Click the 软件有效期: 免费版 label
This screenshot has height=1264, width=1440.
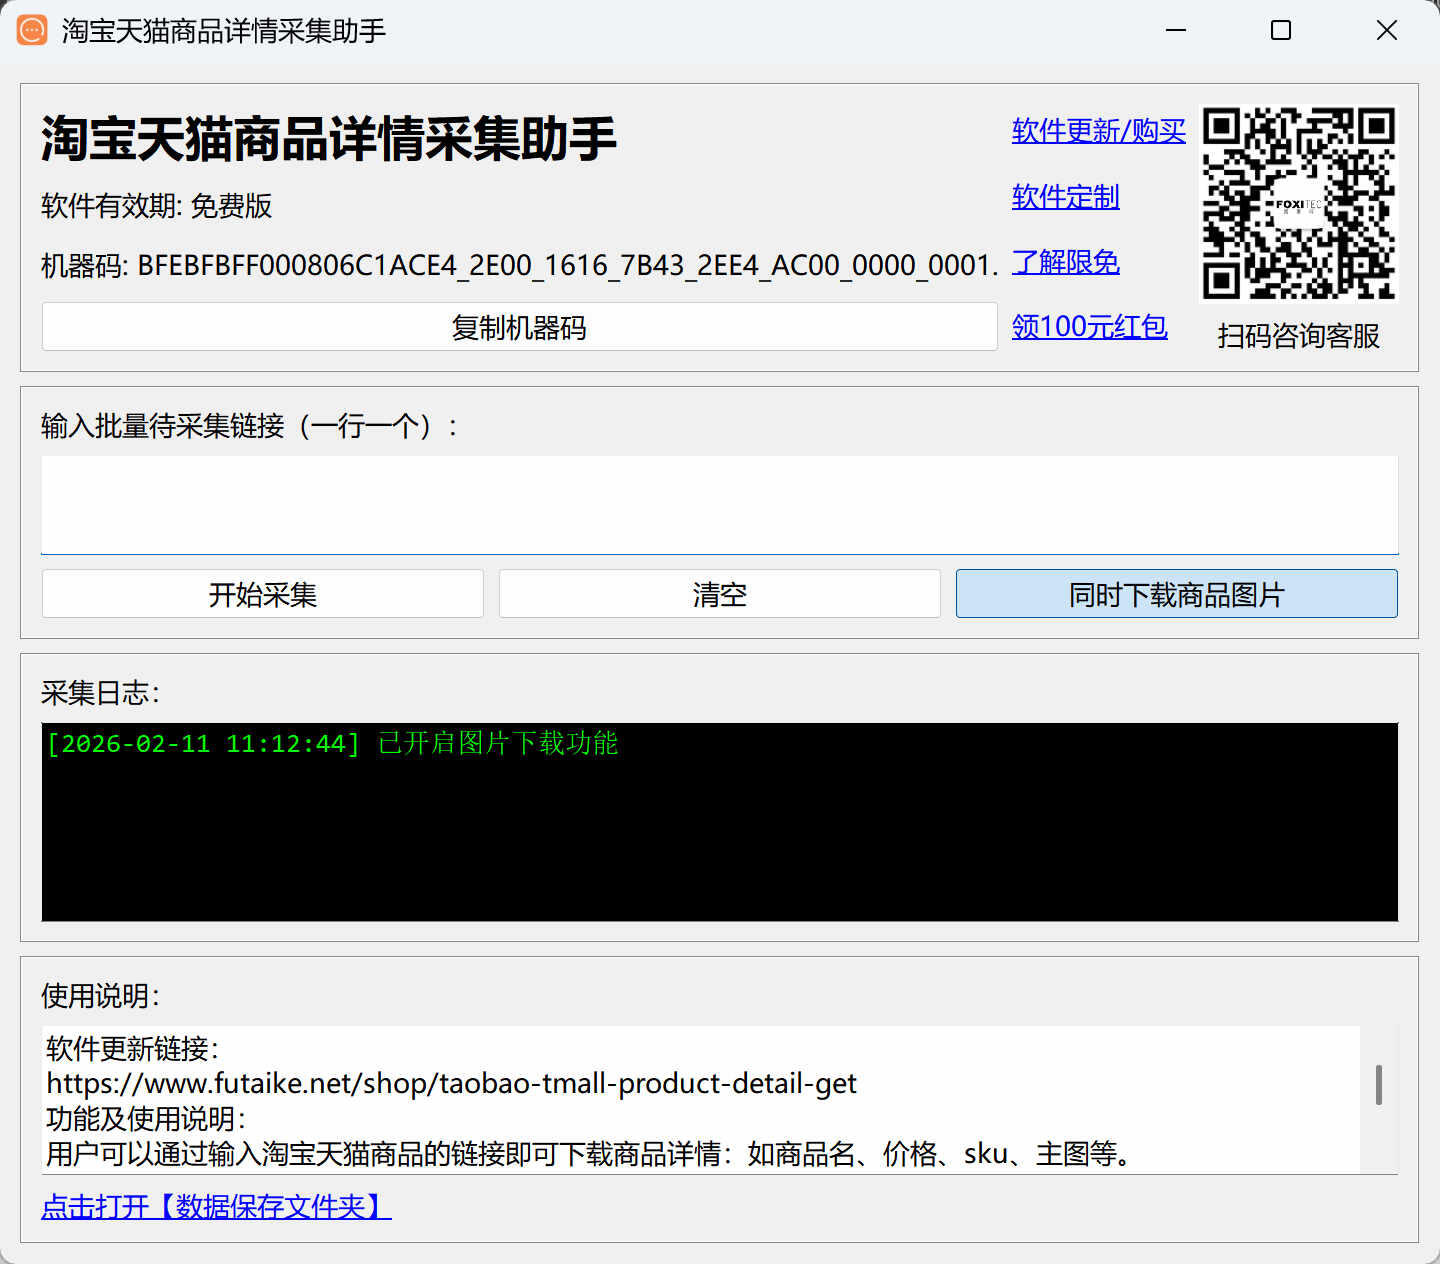(x=157, y=206)
